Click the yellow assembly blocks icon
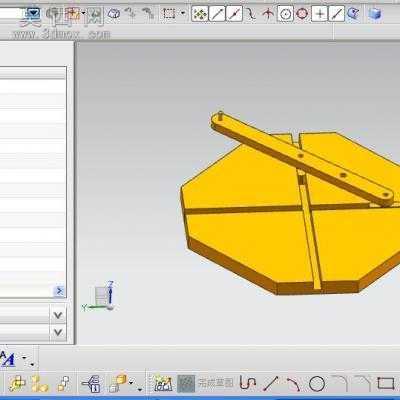 coord(17,384)
